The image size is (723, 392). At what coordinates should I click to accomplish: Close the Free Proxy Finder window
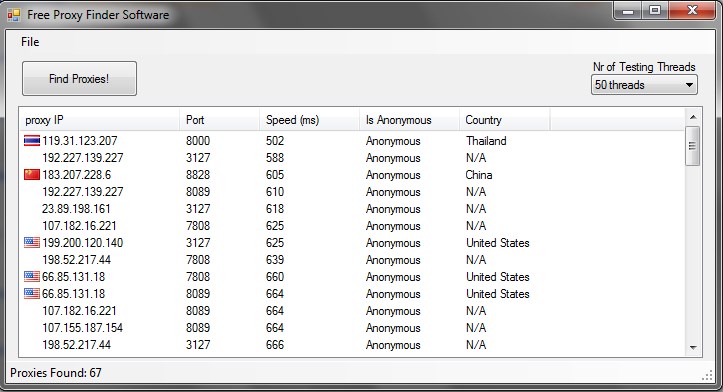click(x=692, y=11)
